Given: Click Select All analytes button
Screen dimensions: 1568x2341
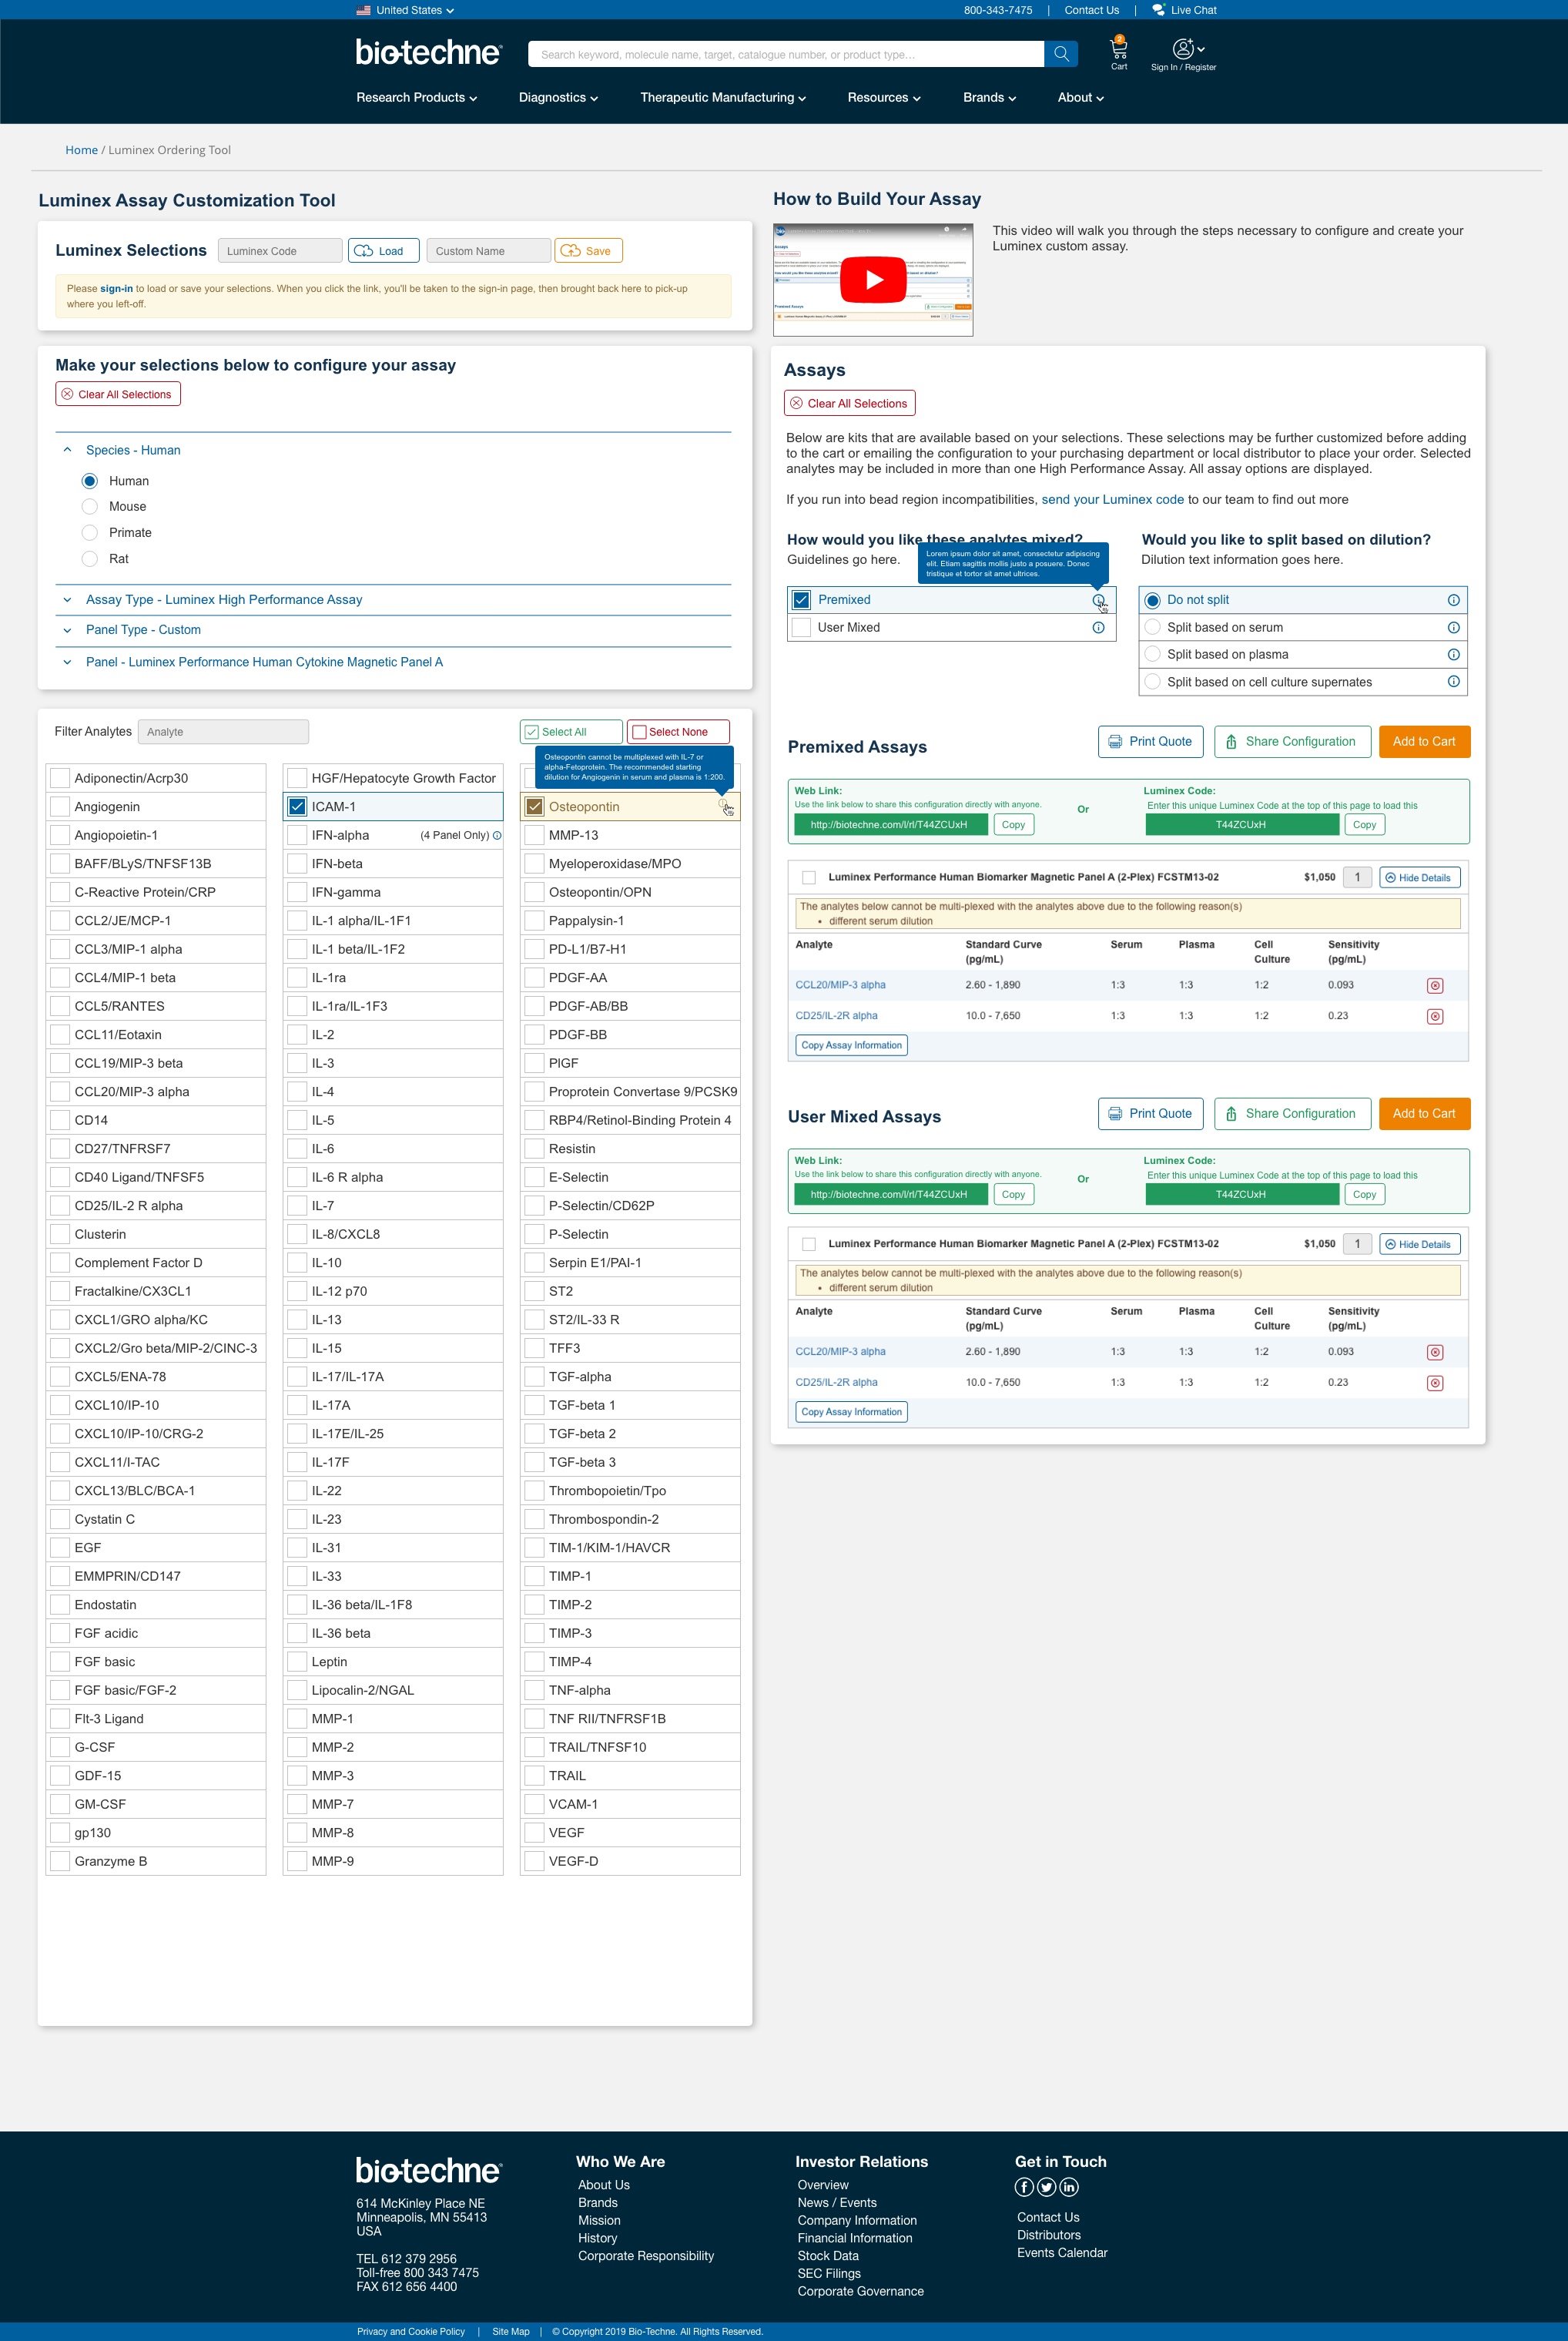Looking at the screenshot, I should [571, 732].
